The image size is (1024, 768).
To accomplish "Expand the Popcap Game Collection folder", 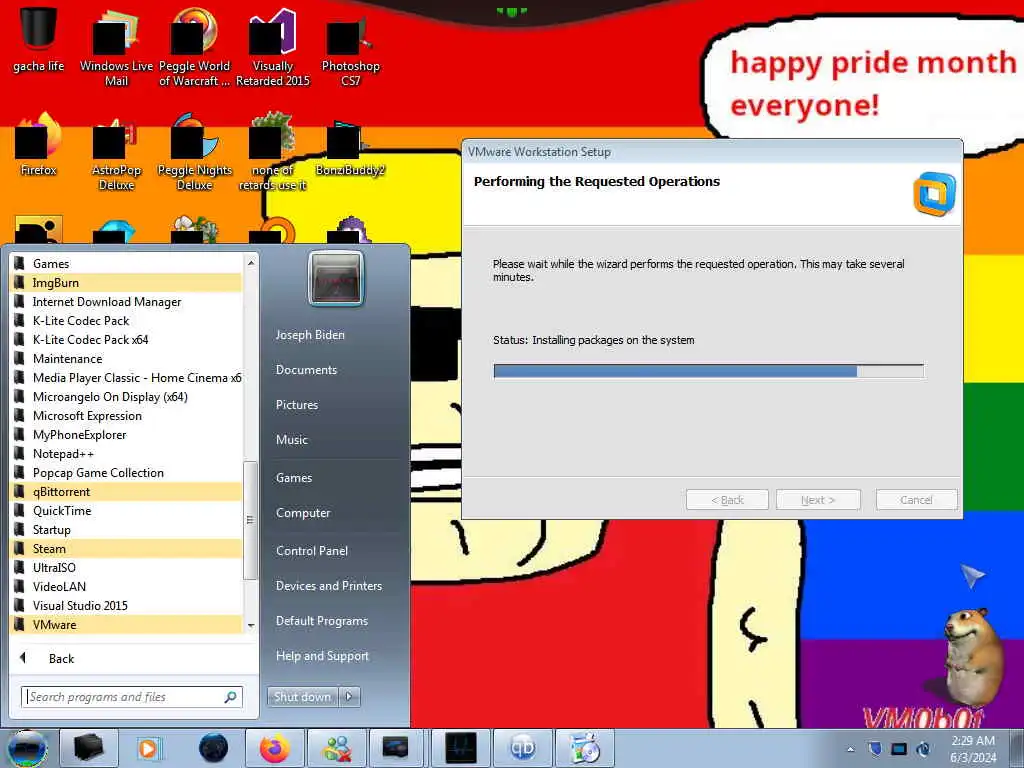I will click(x=127, y=473).
